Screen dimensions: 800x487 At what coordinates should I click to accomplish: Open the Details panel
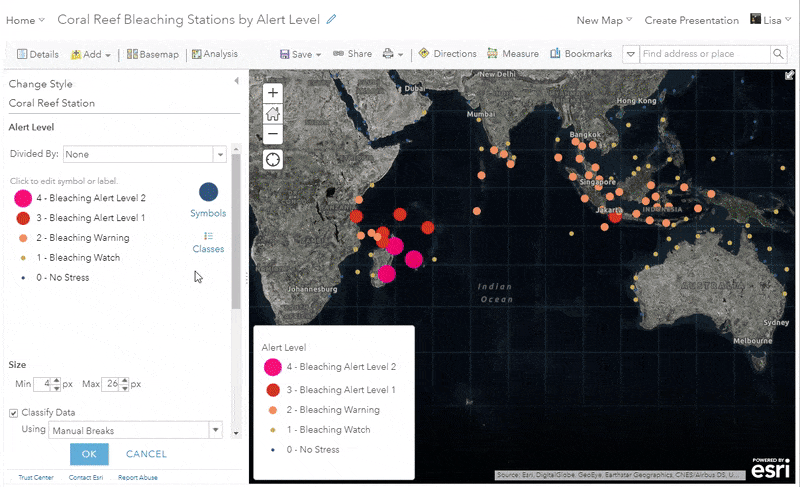(38, 54)
